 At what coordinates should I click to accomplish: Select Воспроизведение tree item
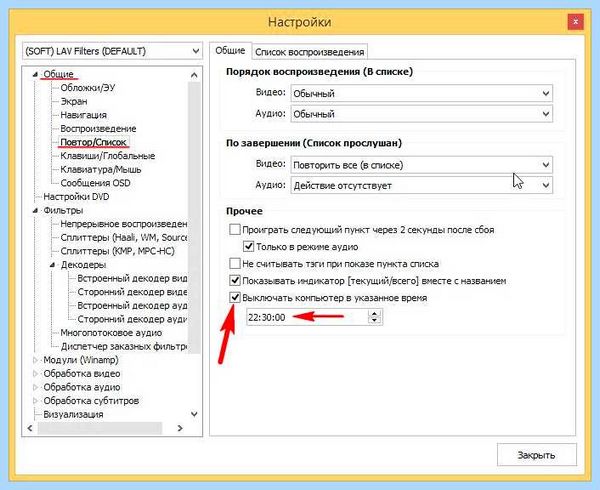pos(98,129)
